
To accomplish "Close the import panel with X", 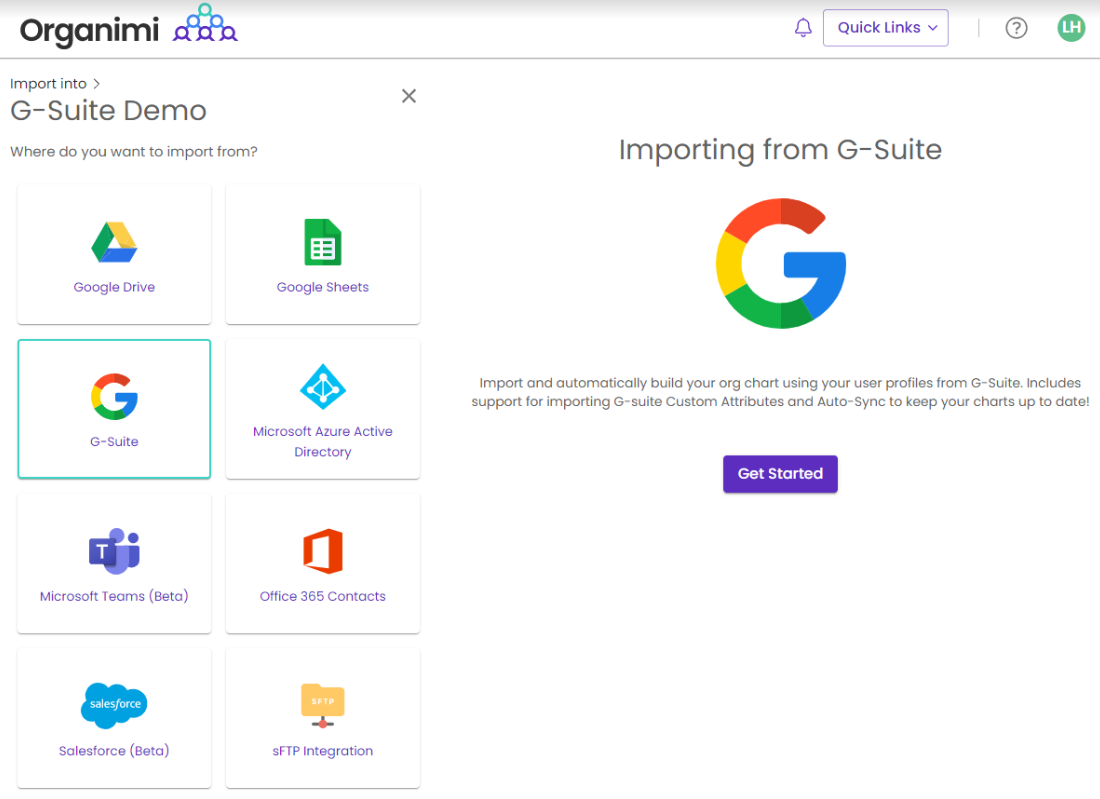I will [408, 96].
